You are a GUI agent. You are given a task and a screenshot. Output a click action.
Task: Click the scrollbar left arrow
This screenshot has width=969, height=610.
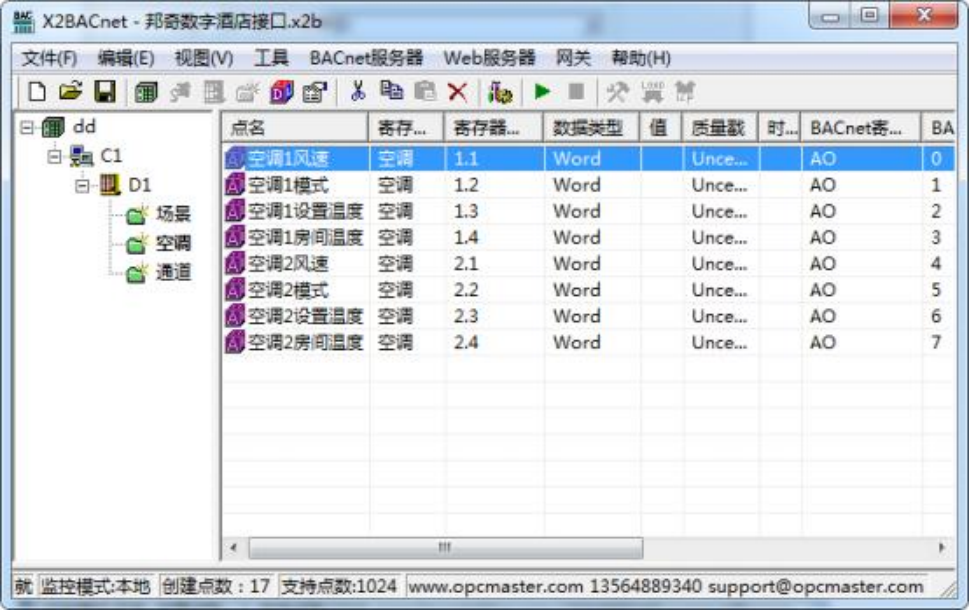point(234,548)
